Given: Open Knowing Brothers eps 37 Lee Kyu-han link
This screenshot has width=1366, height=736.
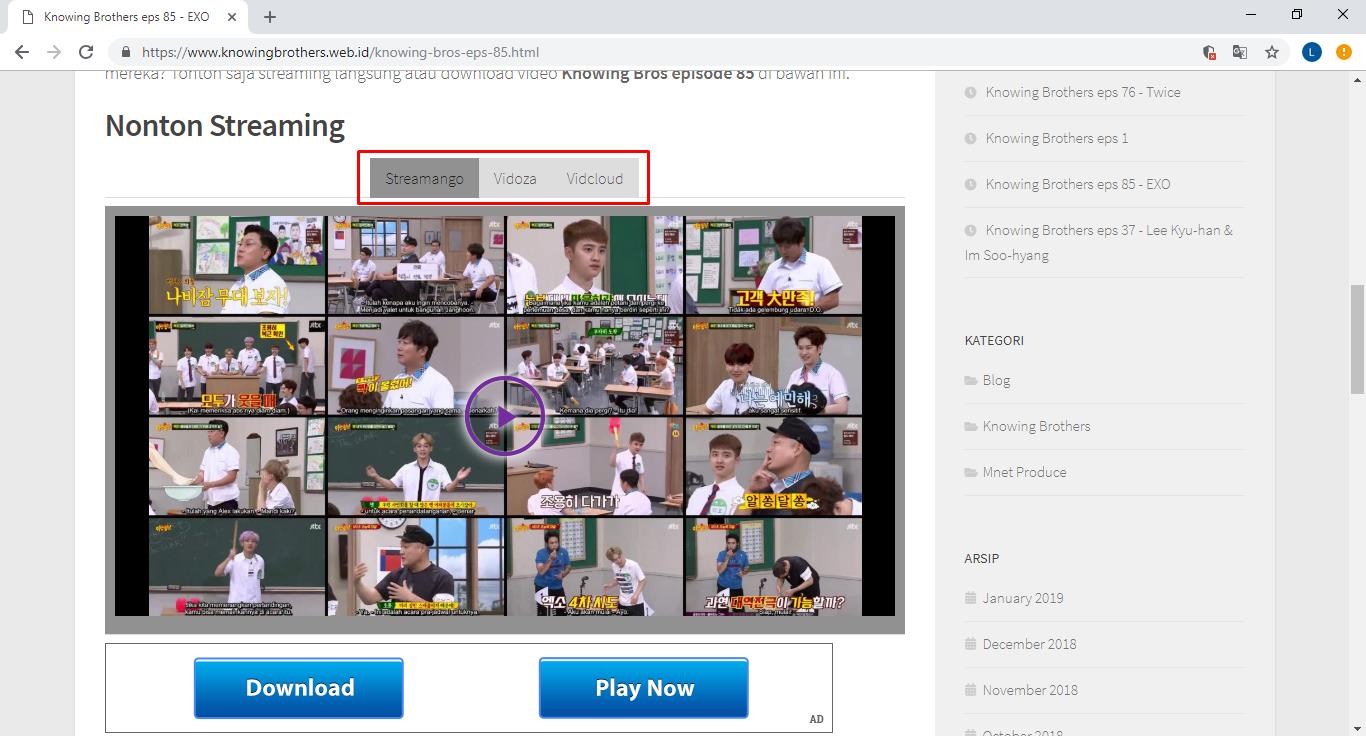Looking at the screenshot, I should 1099,242.
